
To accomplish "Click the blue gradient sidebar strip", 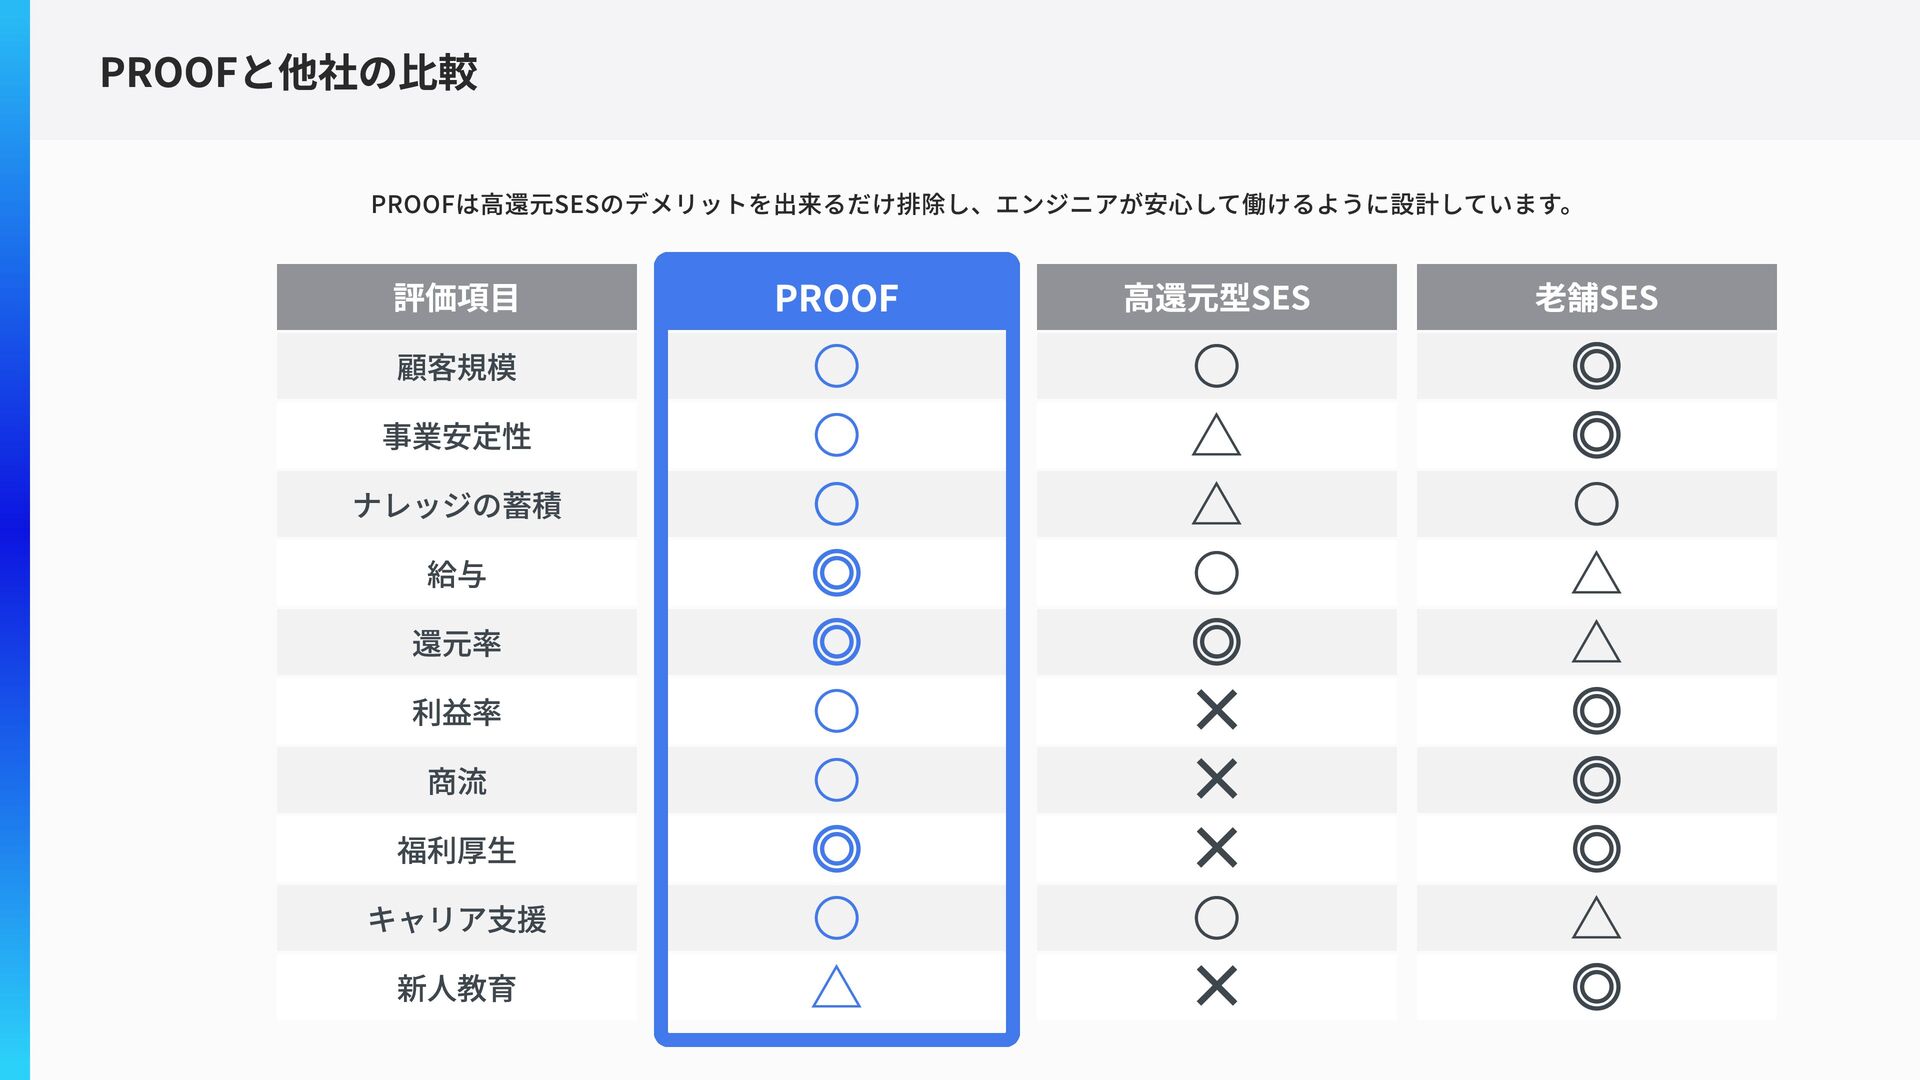I will 15,540.
